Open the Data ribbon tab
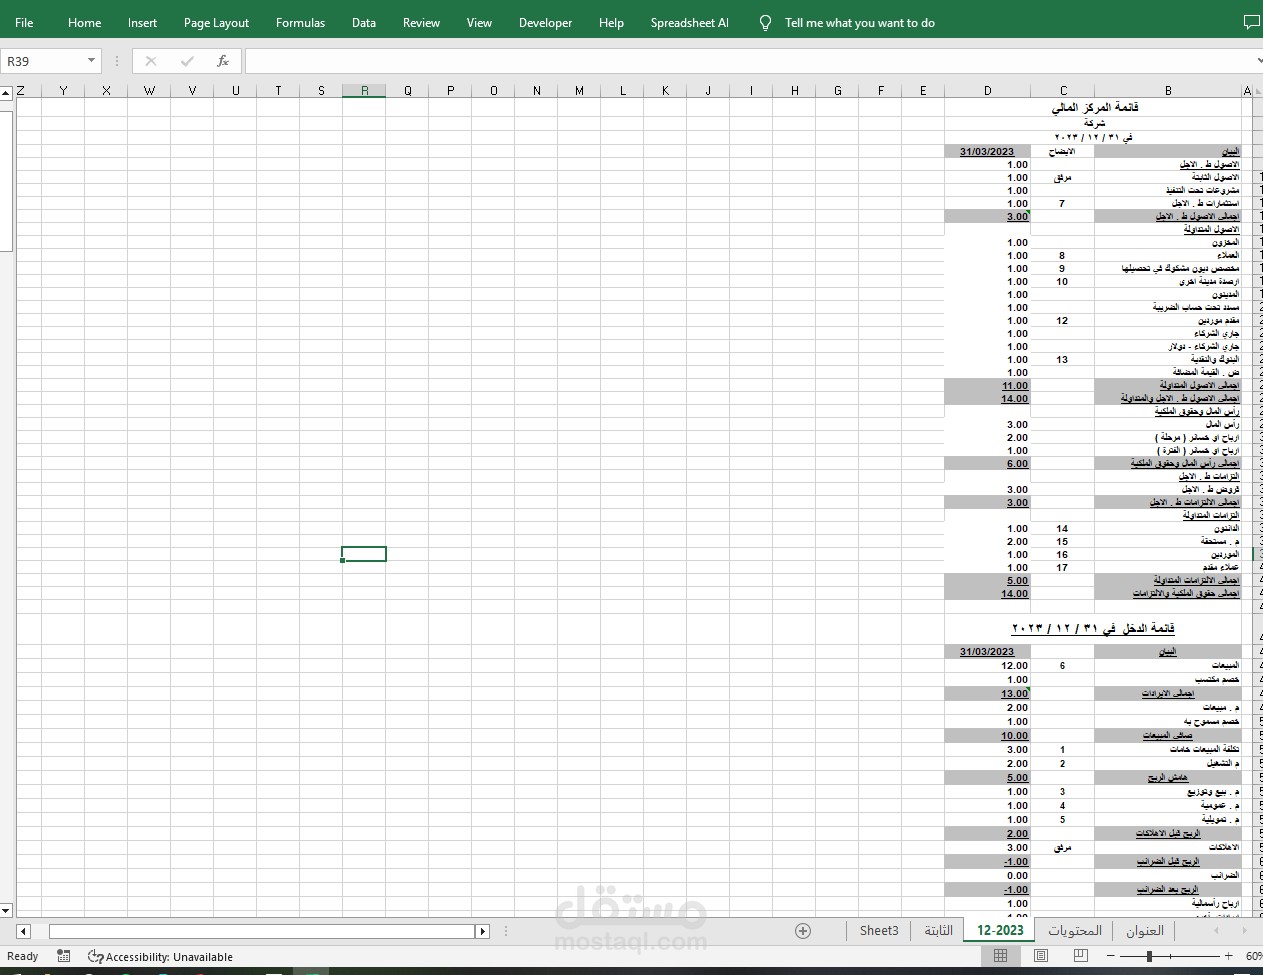 tap(364, 22)
